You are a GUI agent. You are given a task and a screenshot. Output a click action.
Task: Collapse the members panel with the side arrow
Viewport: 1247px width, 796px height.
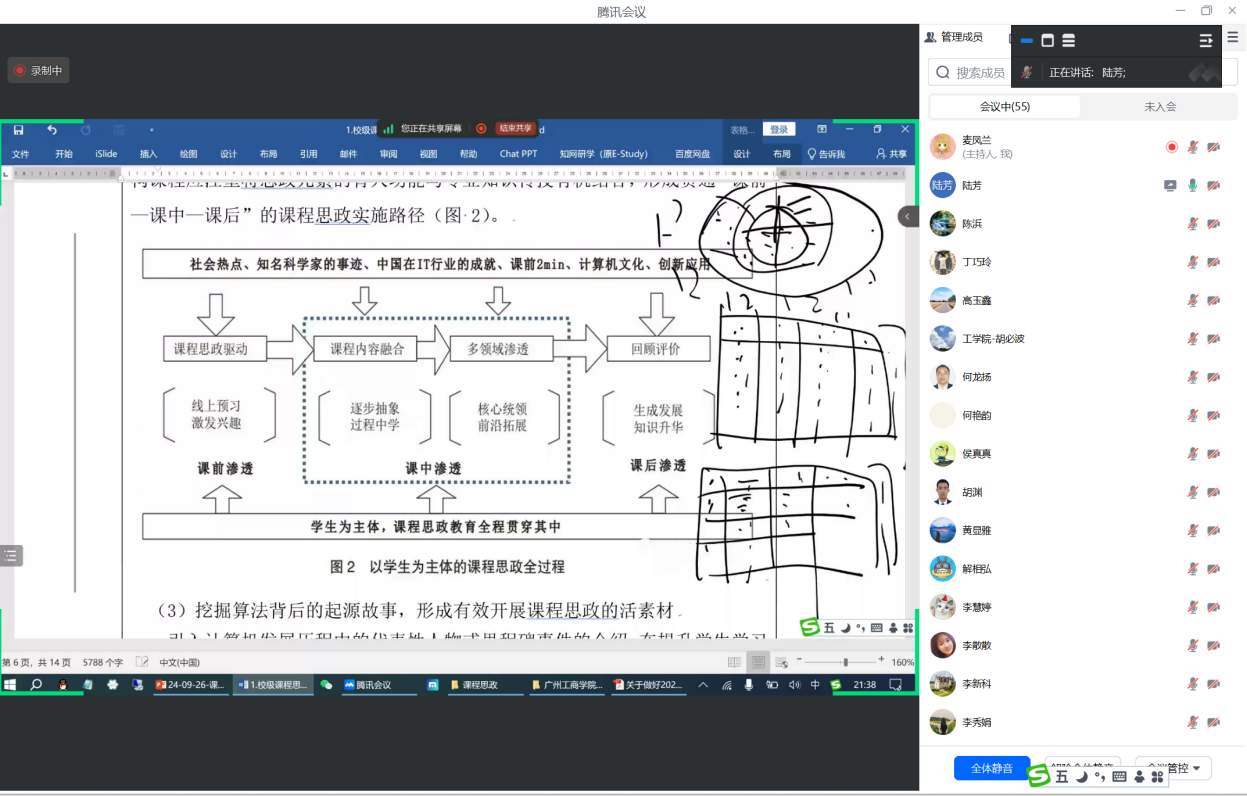pos(908,216)
